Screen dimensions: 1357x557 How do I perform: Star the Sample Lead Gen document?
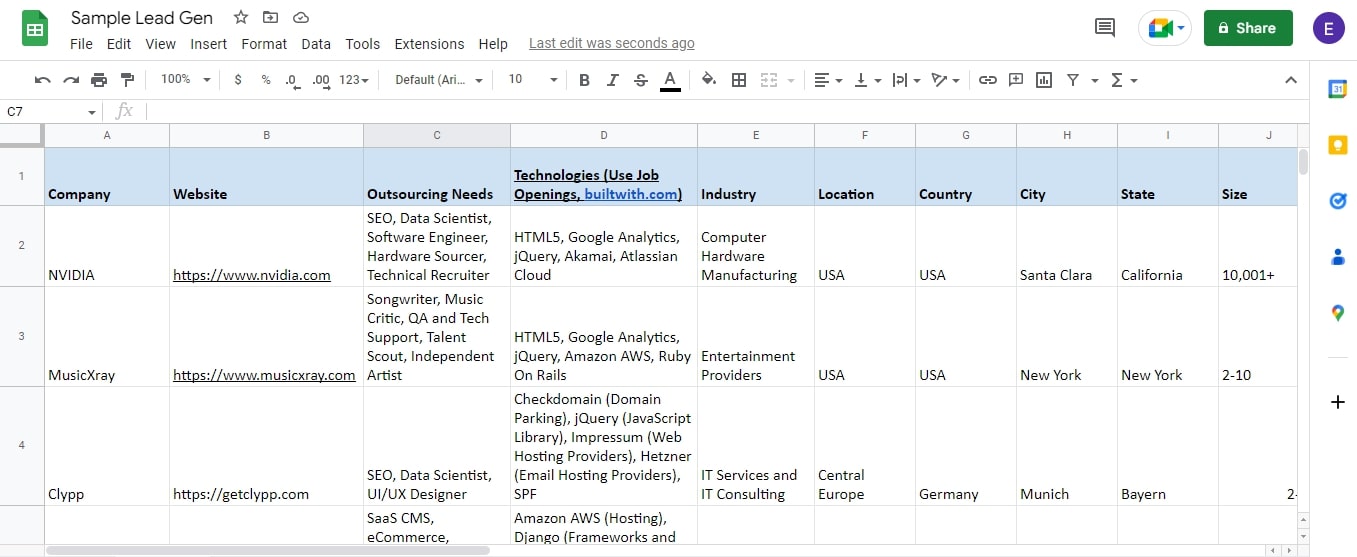pyautogui.click(x=241, y=18)
